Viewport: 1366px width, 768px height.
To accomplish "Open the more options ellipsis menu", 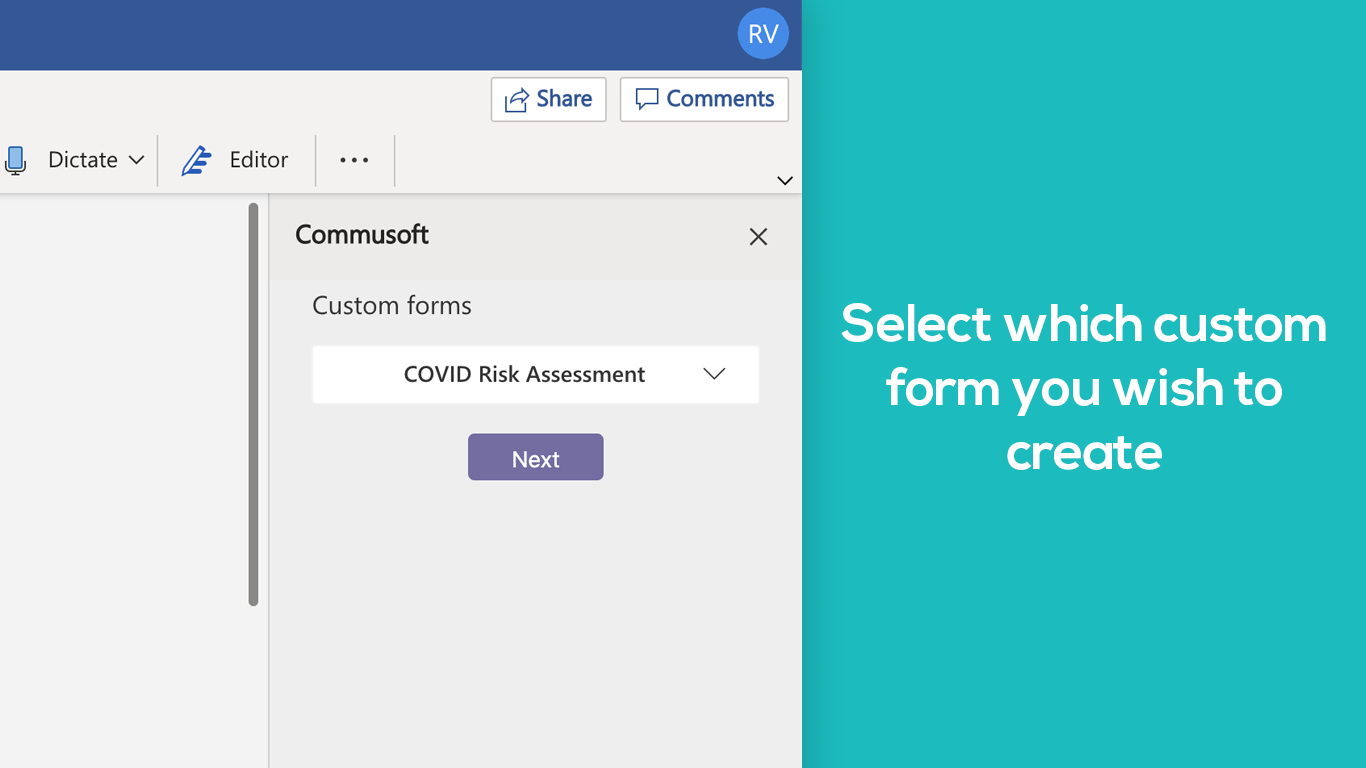I will pos(354,160).
